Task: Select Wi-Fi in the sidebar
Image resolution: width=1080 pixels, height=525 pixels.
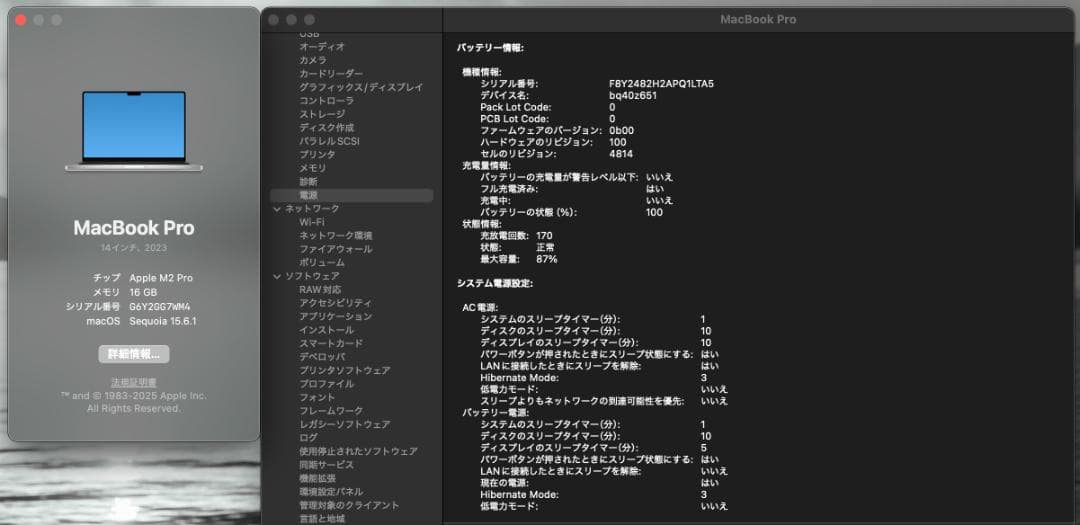Action: pyautogui.click(x=311, y=222)
